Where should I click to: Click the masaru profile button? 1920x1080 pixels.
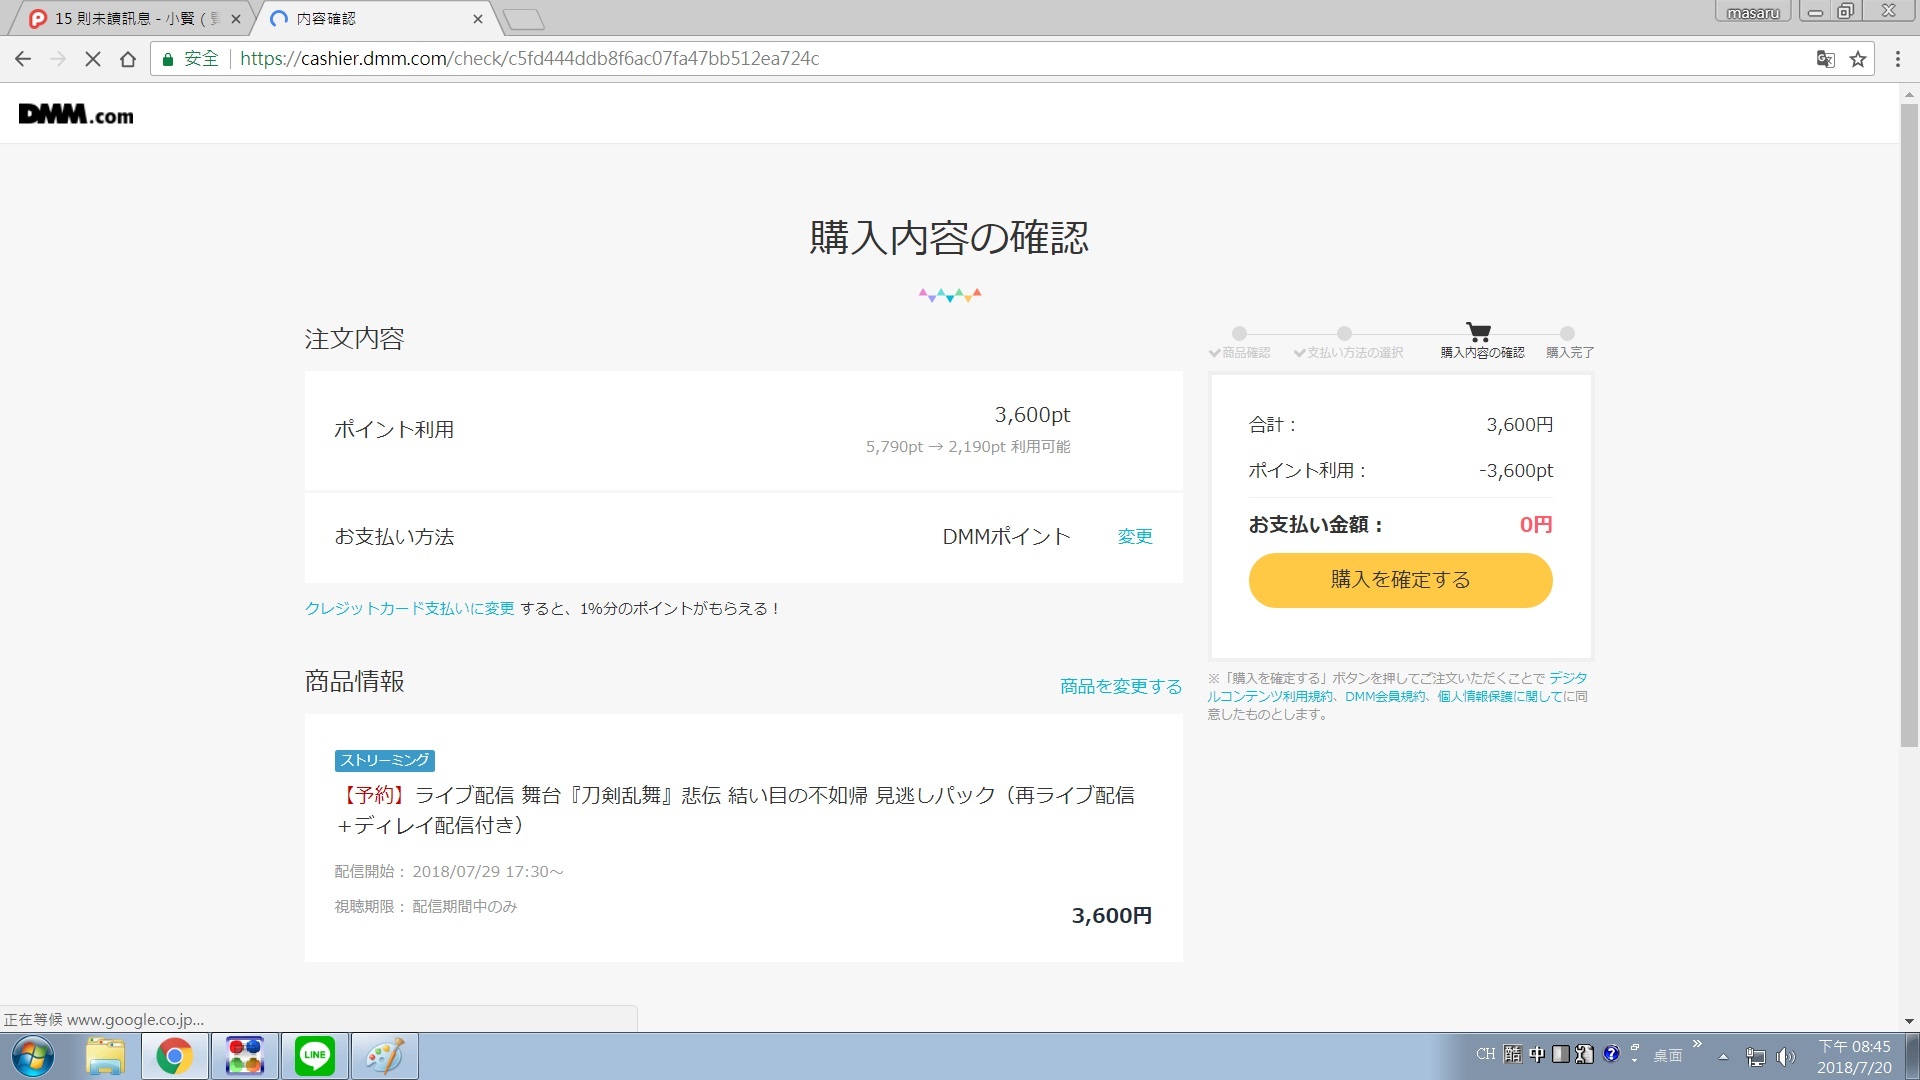pos(1753,12)
